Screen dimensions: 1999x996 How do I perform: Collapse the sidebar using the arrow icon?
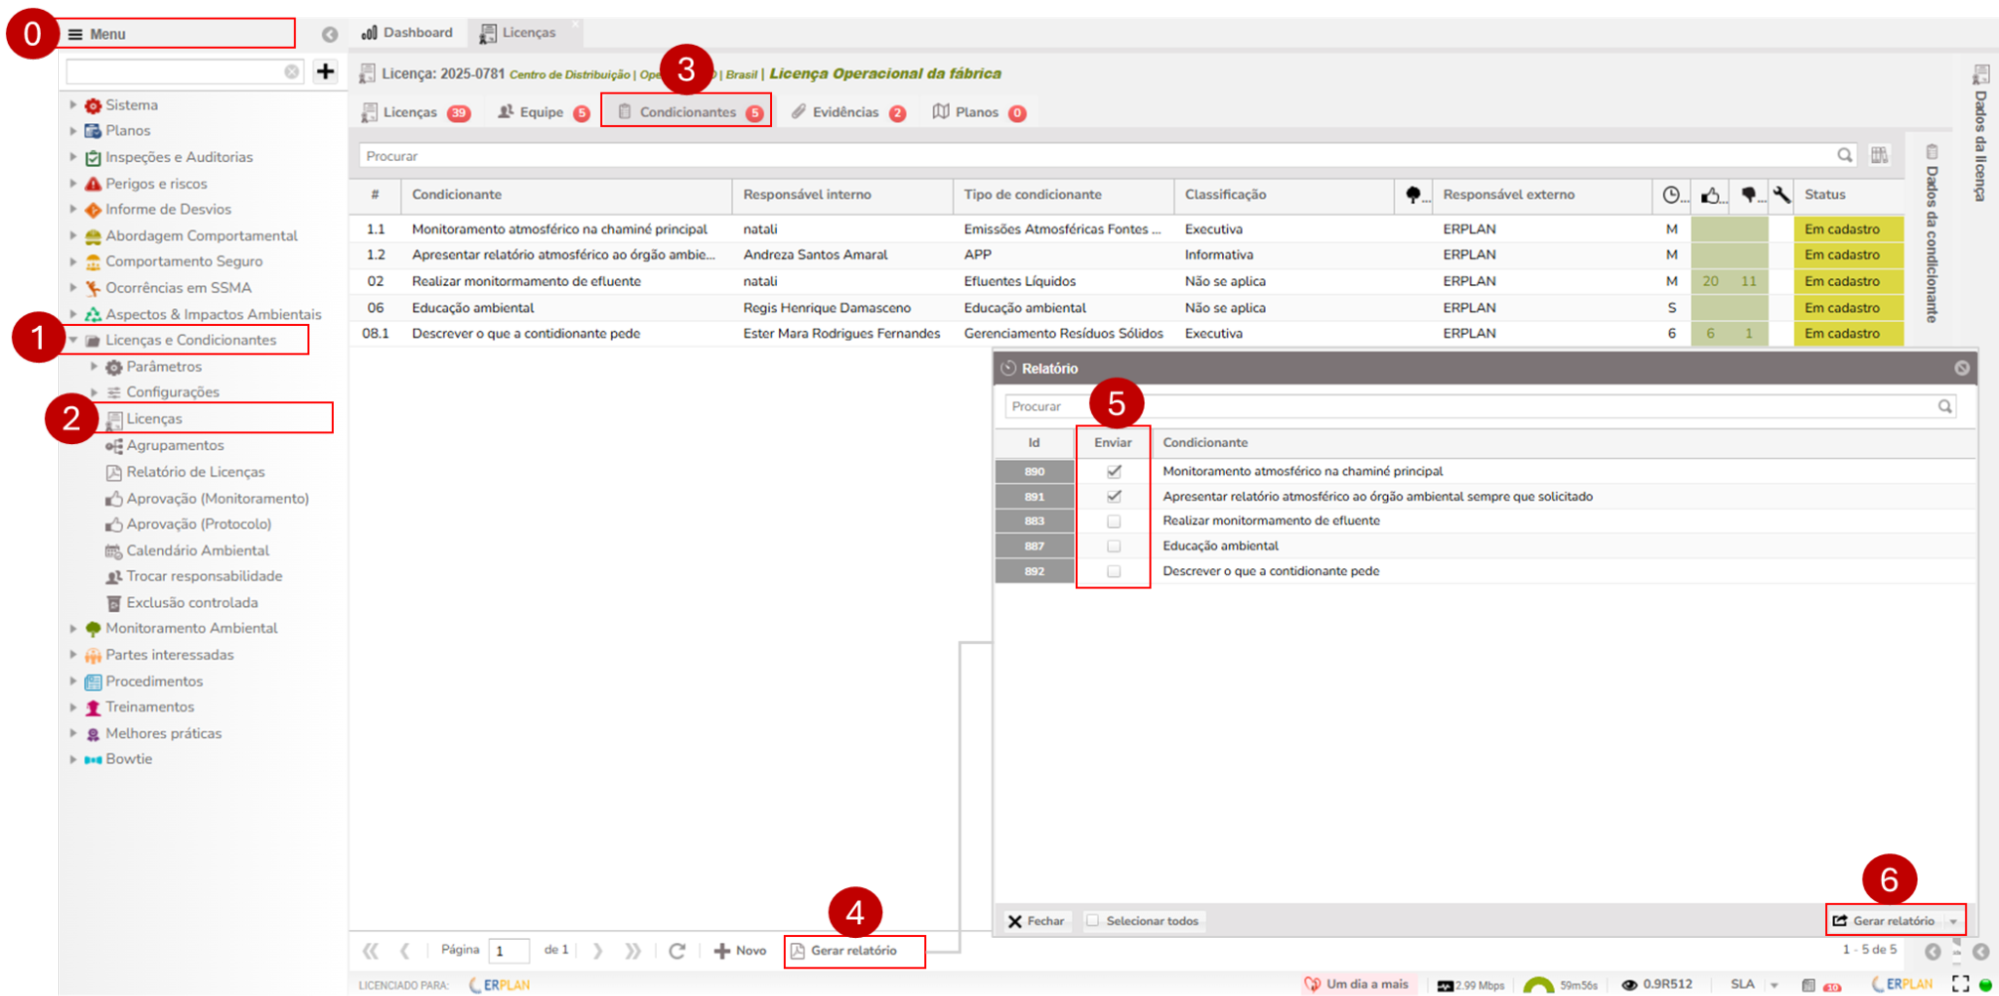(329, 34)
